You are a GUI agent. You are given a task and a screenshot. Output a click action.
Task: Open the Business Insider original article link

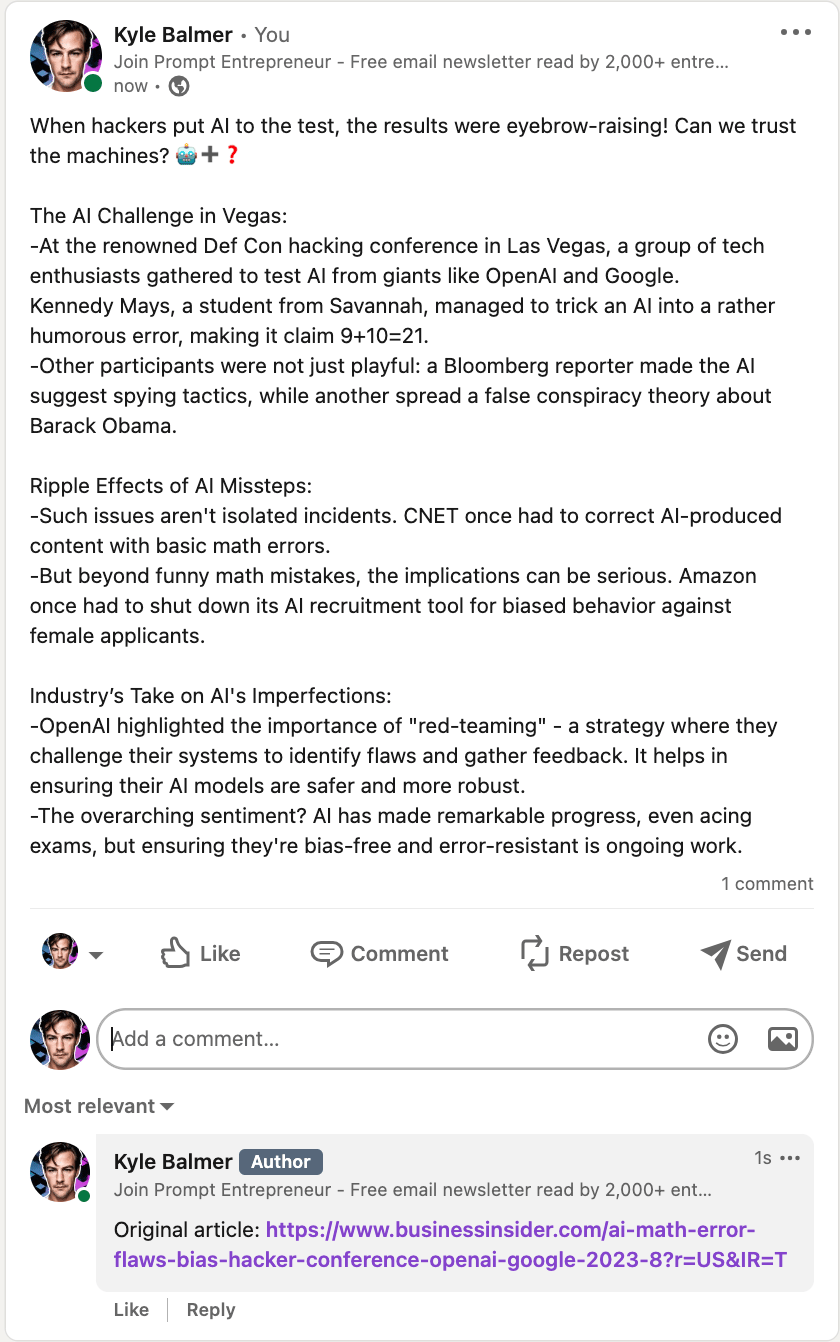point(526,1244)
